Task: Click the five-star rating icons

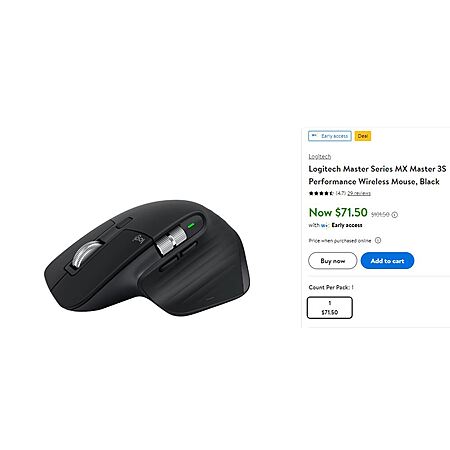Action: tap(321, 193)
